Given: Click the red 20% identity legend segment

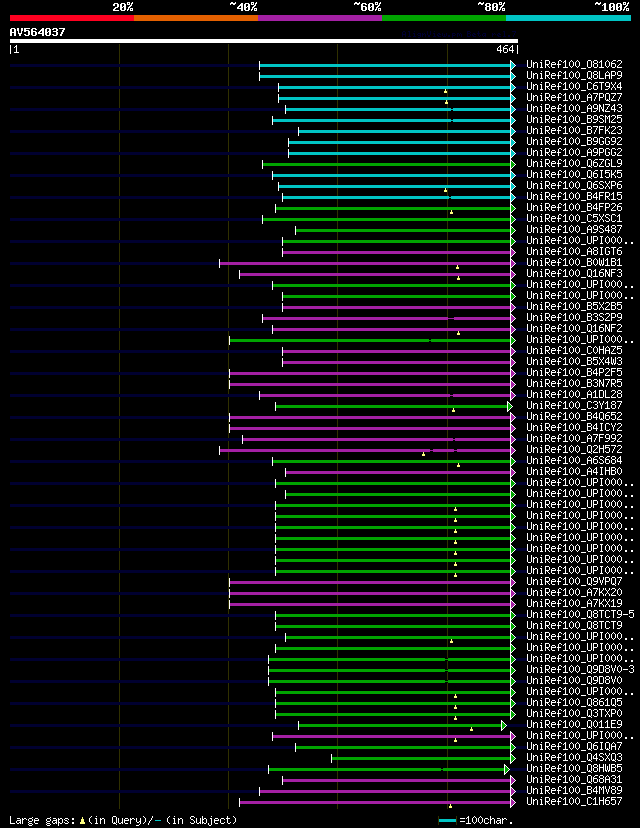Looking at the screenshot, I should pos(72,18).
